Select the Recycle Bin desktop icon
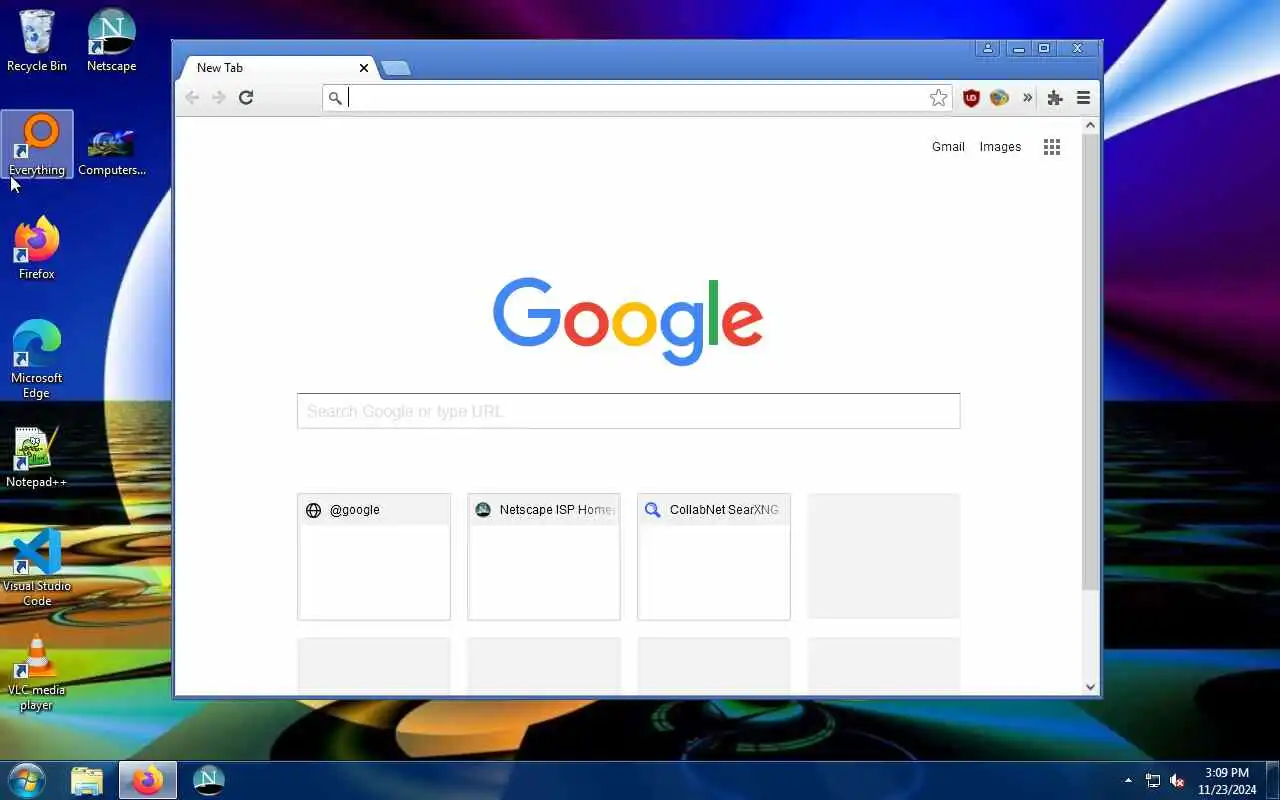The image size is (1280, 800). click(37, 41)
